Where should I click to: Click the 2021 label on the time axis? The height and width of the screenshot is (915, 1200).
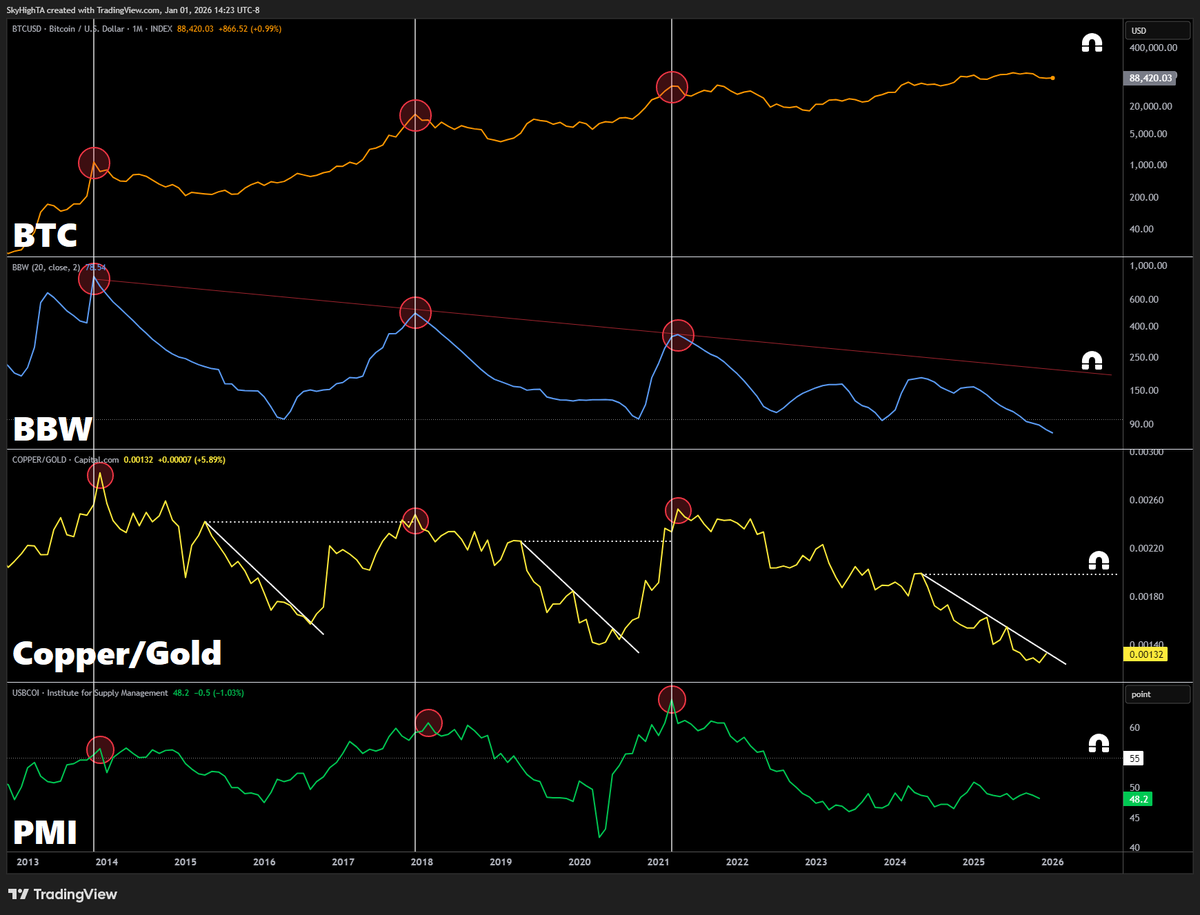(x=659, y=861)
